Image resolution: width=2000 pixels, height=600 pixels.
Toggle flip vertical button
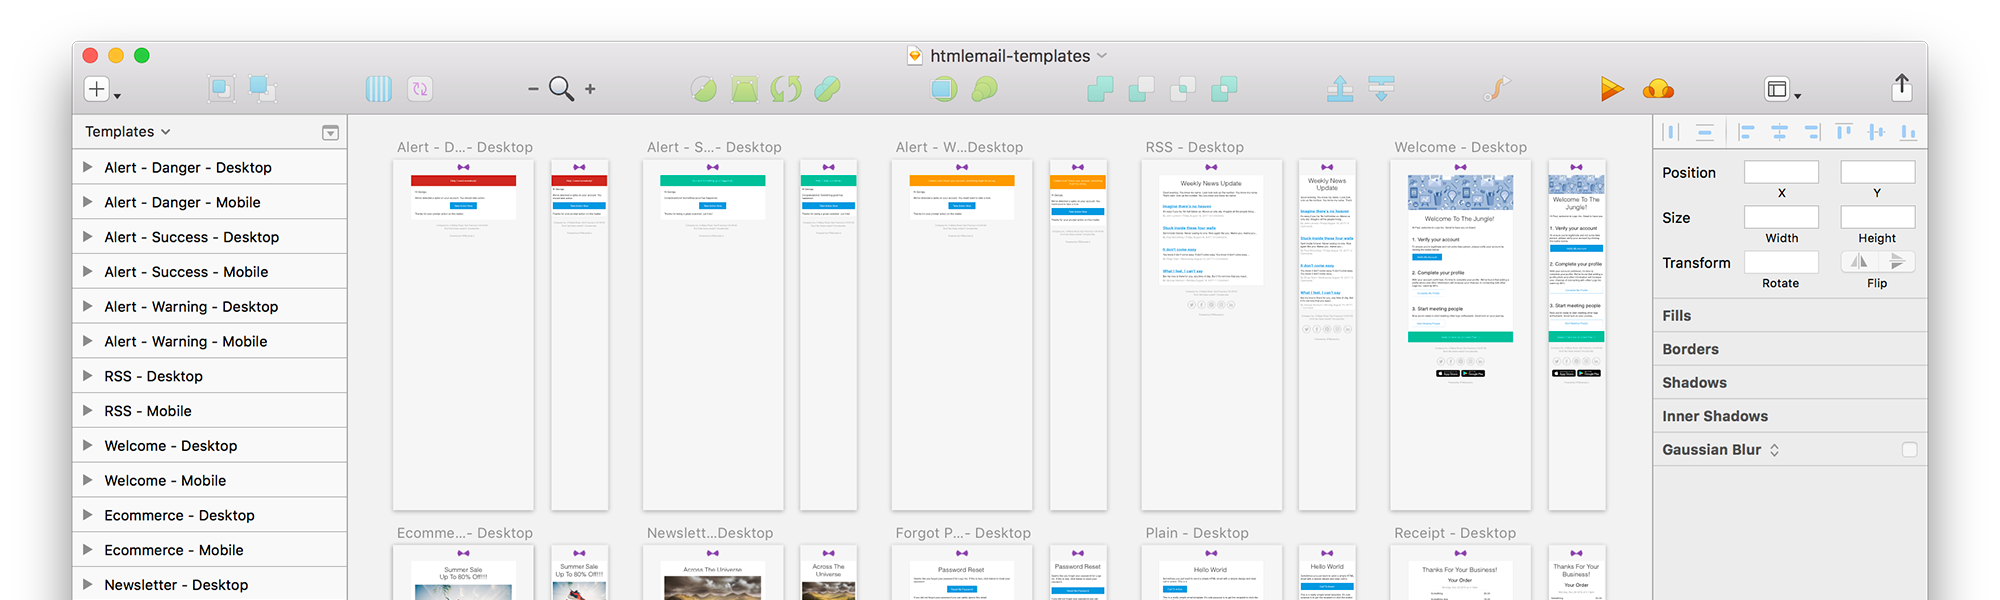pyautogui.click(x=1897, y=262)
